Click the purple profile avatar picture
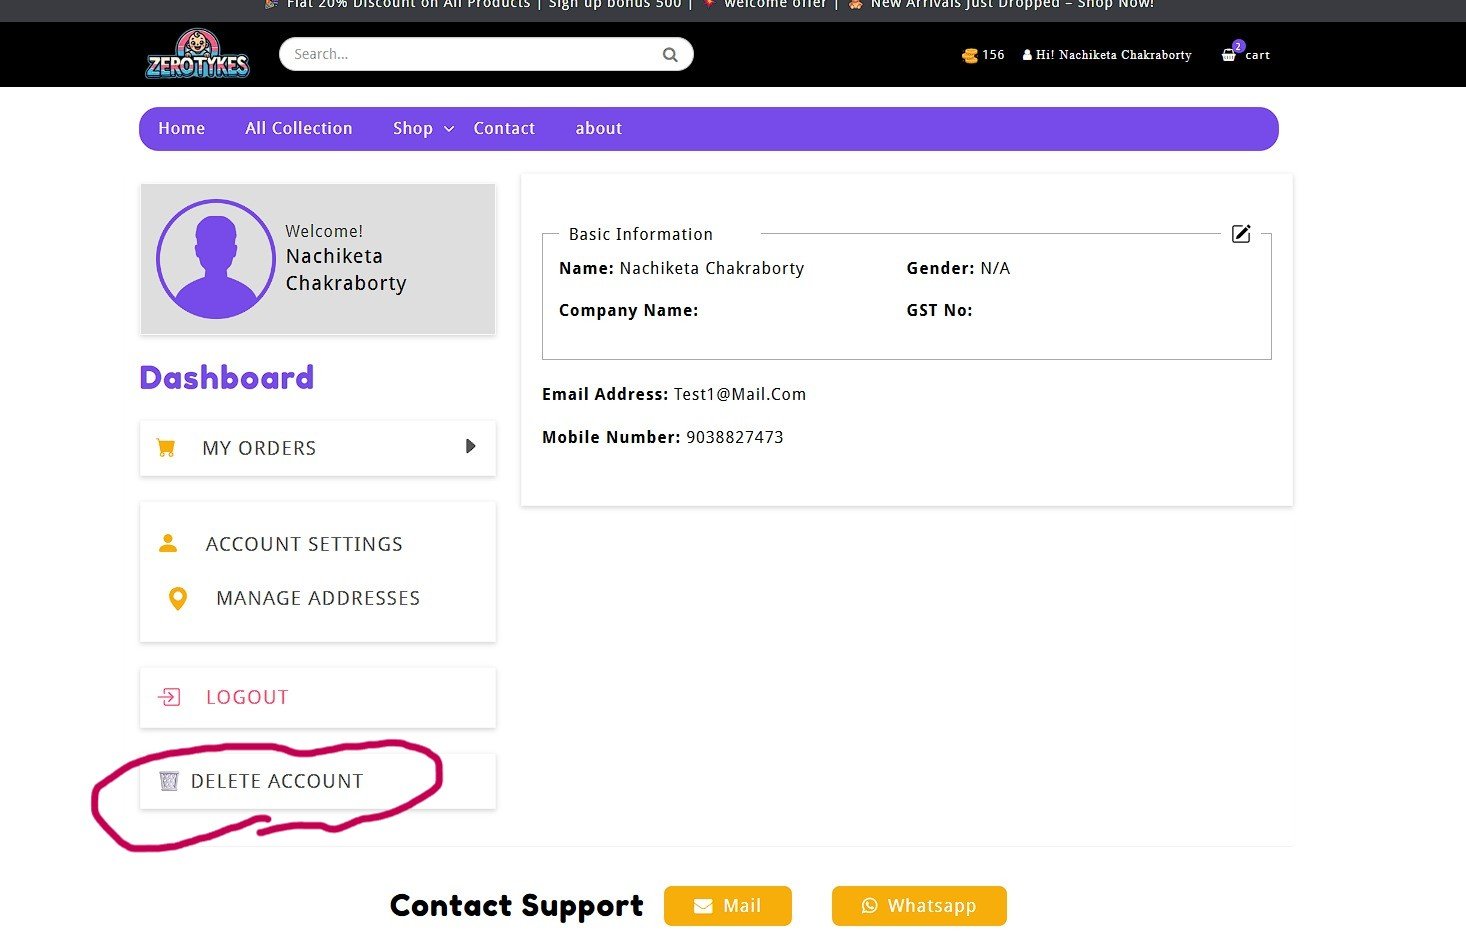 click(x=215, y=259)
